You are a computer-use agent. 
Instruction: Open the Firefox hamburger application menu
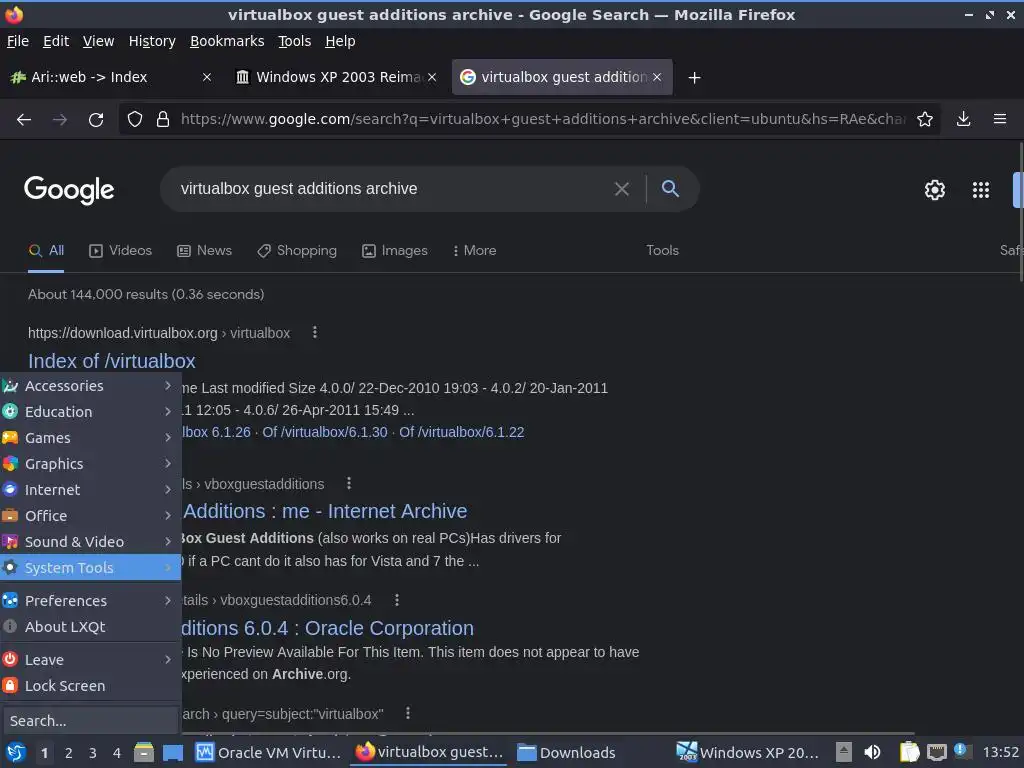point(1000,120)
